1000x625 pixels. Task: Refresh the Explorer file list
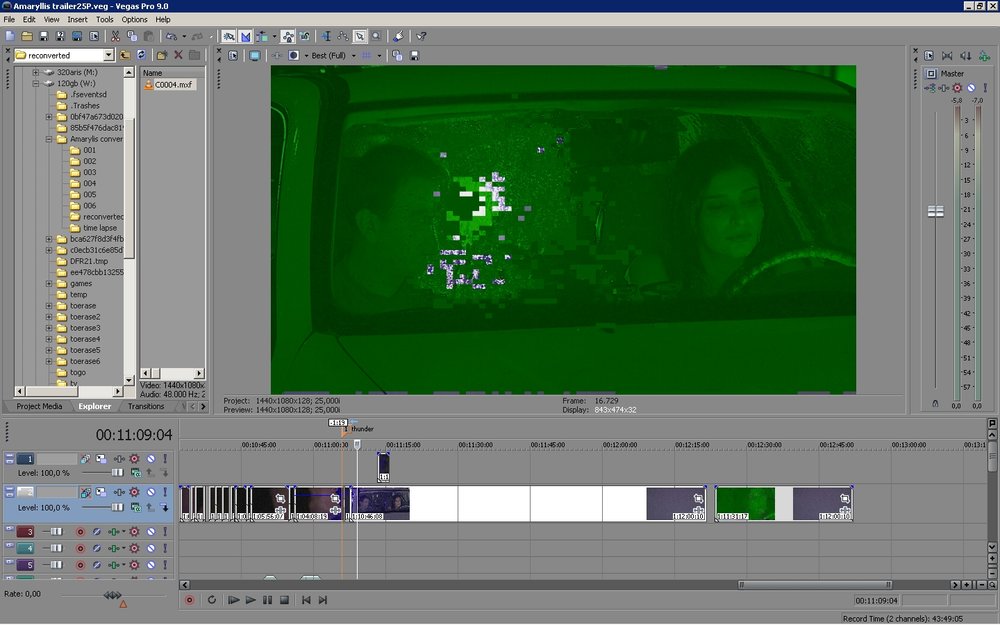(142, 55)
